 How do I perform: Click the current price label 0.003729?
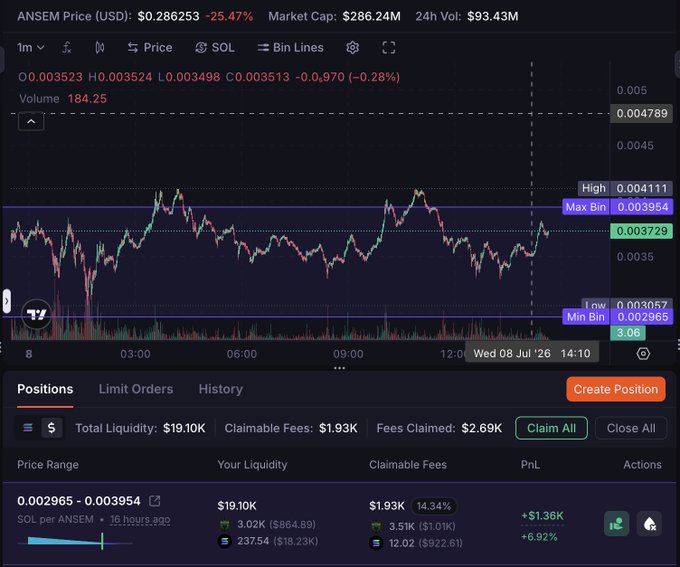click(x=641, y=231)
